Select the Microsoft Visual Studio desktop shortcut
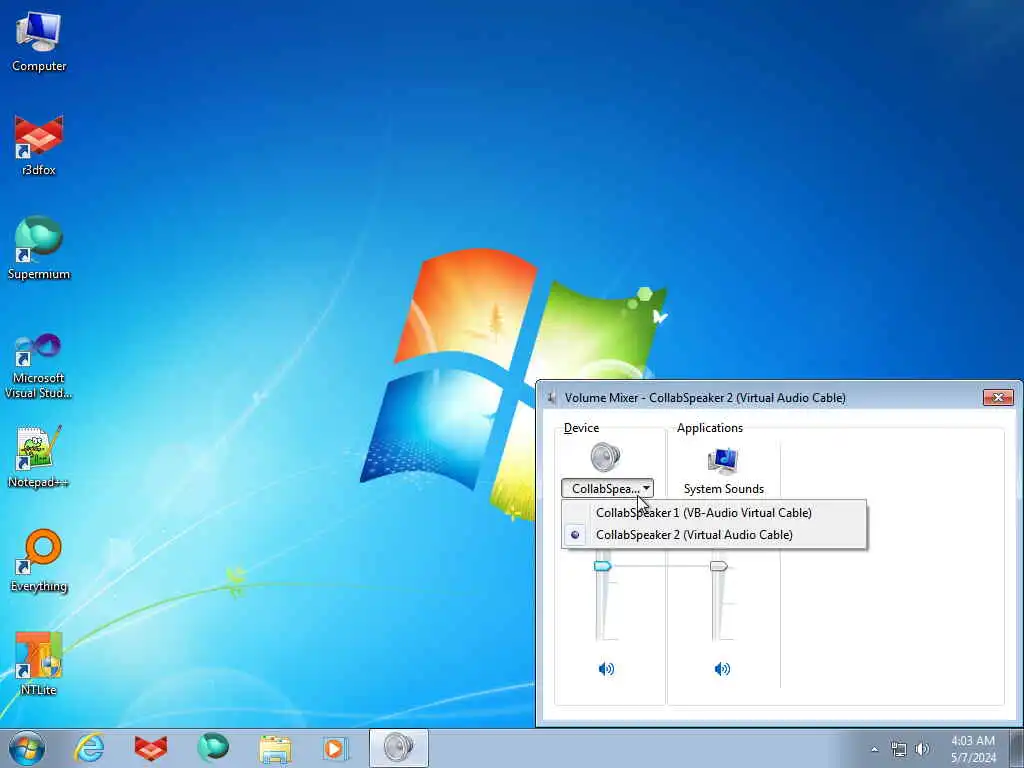This screenshot has width=1024, height=768. (39, 366)
